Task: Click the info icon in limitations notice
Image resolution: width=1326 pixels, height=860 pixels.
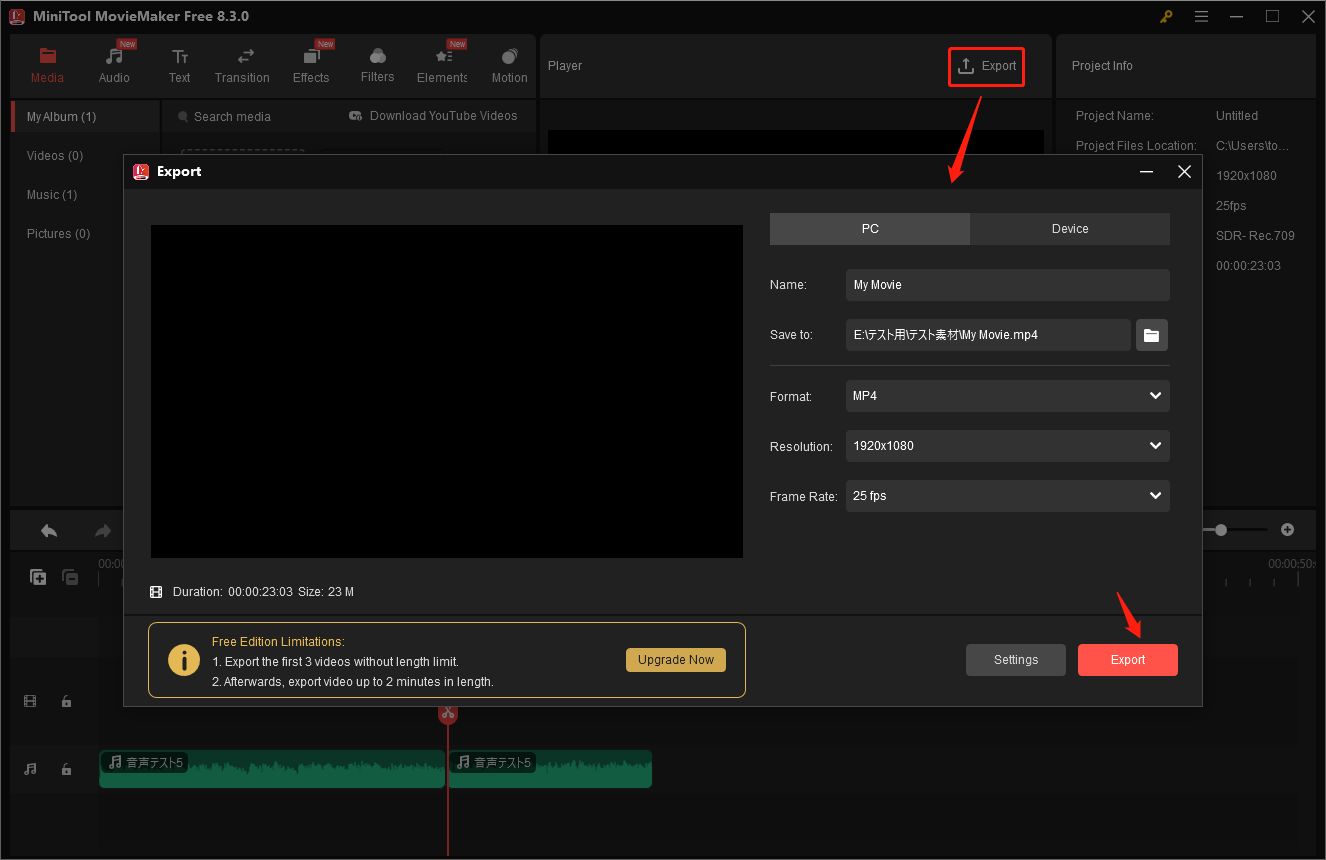Action: pyautogui.click(x=184, y=660)
